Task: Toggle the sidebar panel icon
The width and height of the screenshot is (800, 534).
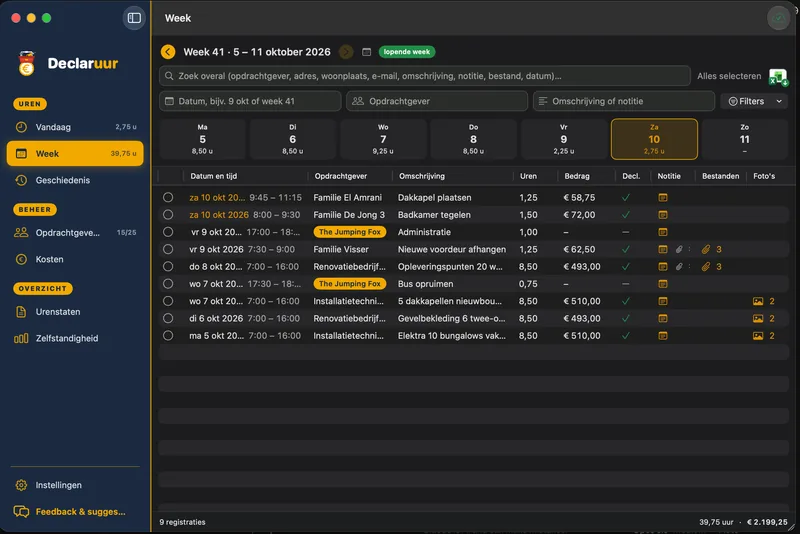Action: coord(134,18)
